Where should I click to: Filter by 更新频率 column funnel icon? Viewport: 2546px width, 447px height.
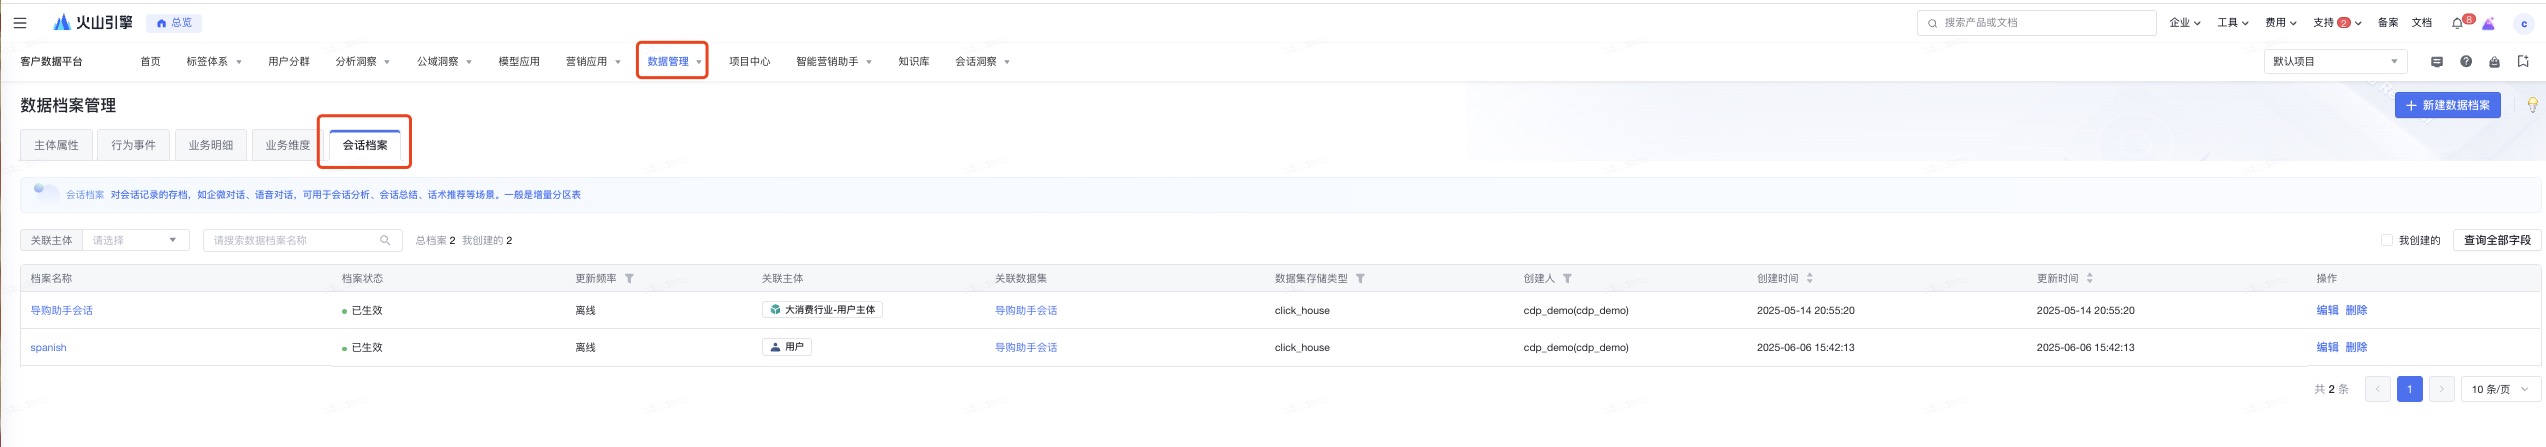(x=629, y=278)
